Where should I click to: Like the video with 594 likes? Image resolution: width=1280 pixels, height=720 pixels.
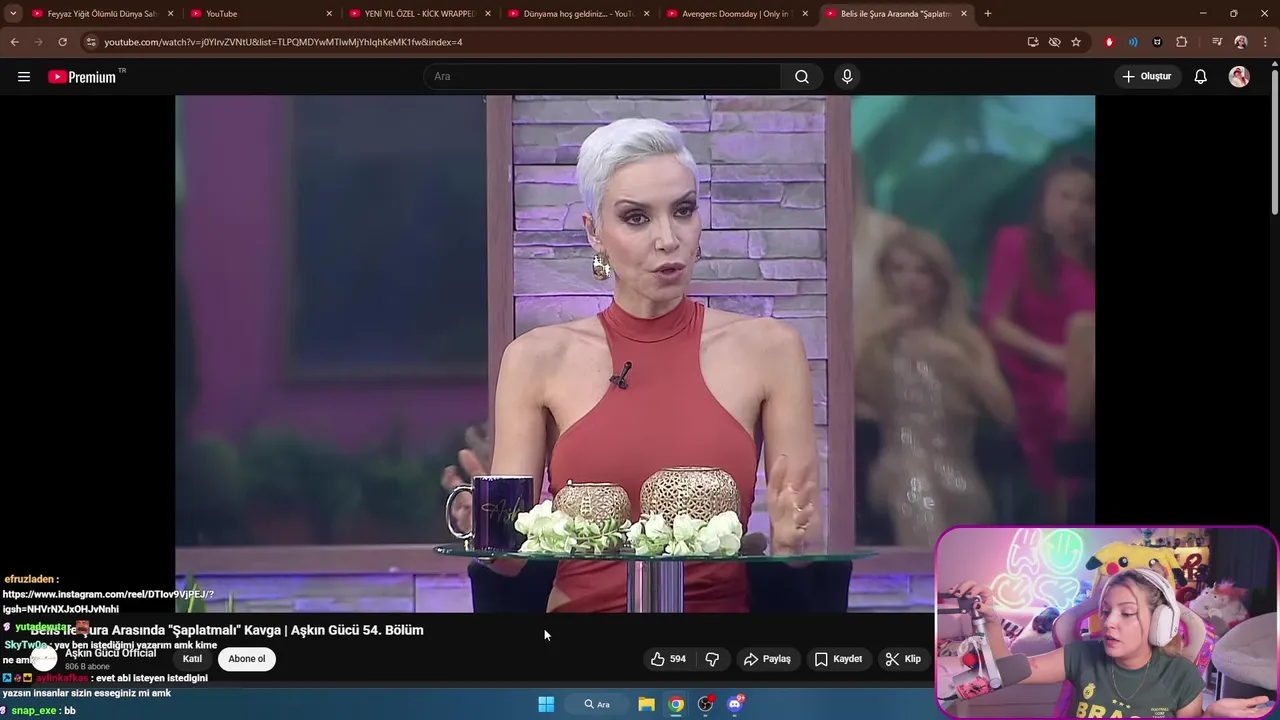(x=668, y=659)
